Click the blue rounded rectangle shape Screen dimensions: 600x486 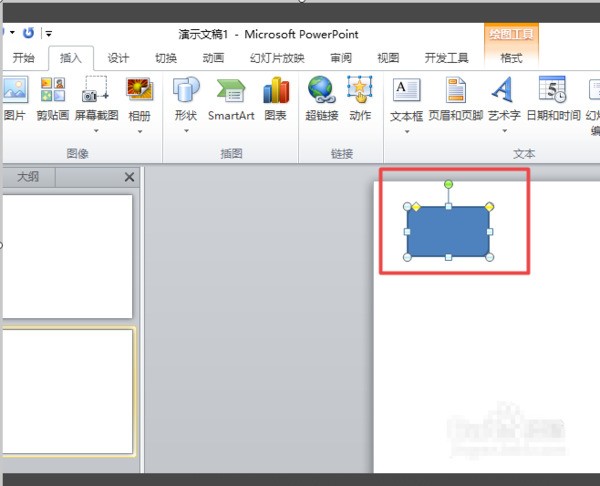[448, 232]
